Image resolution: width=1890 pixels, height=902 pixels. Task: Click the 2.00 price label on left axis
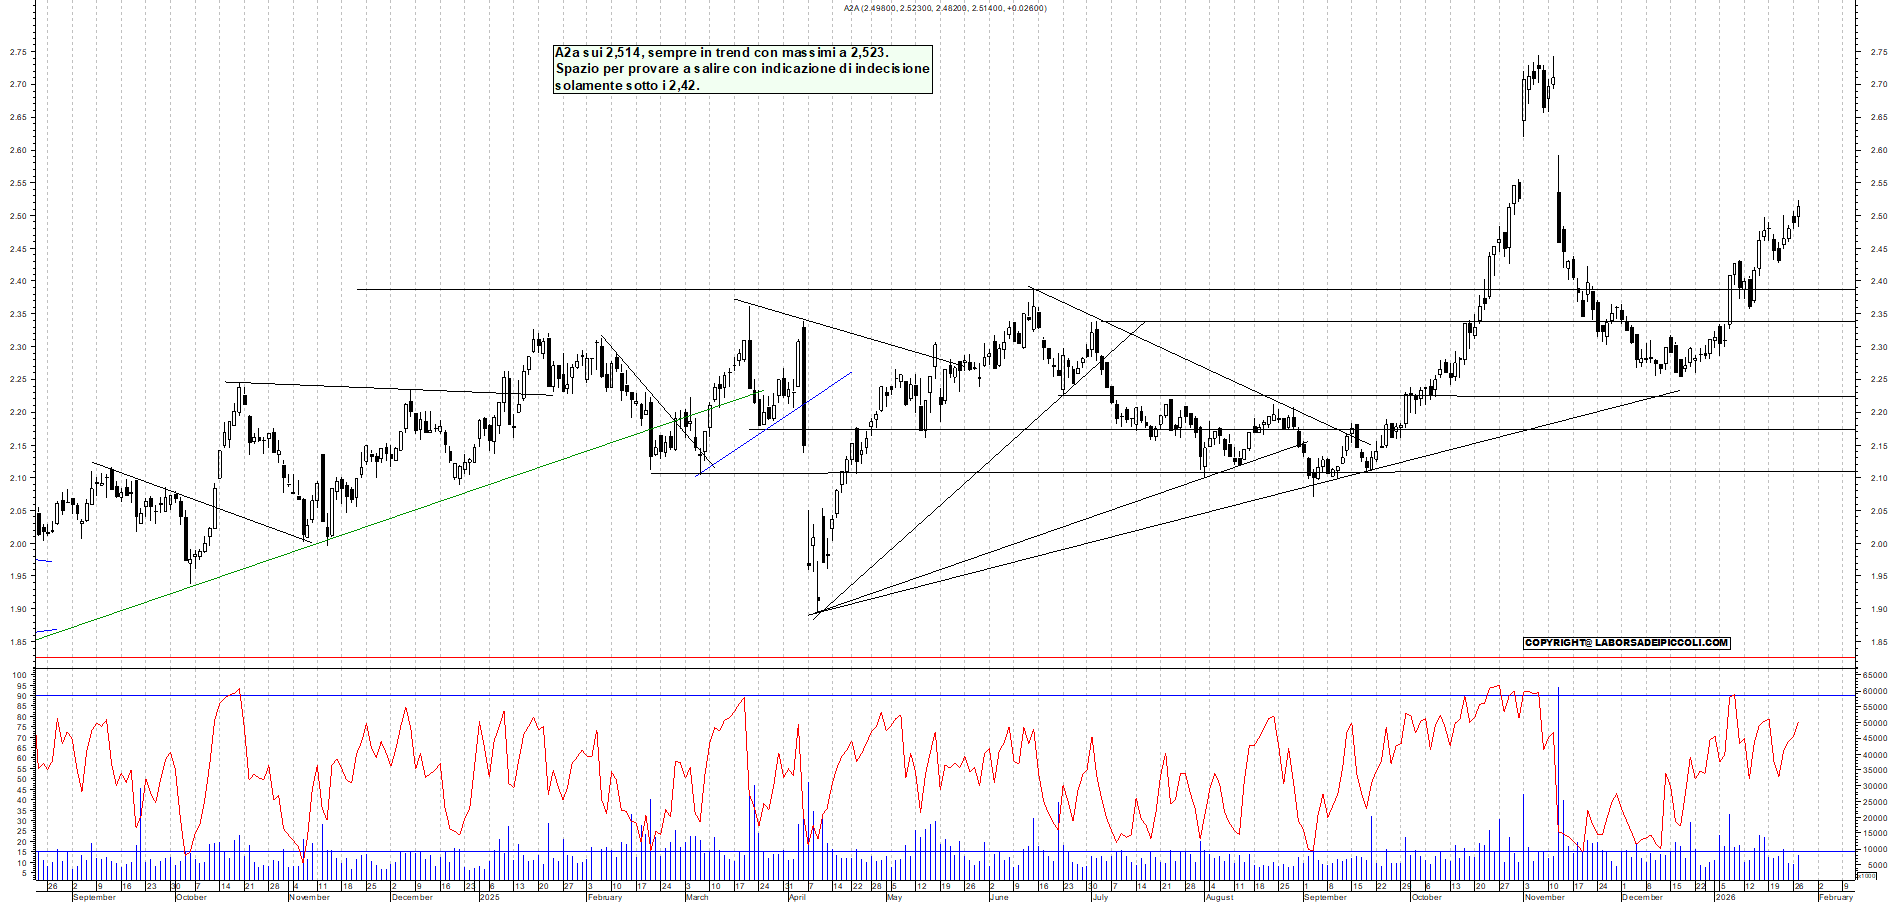click(17, 544)
